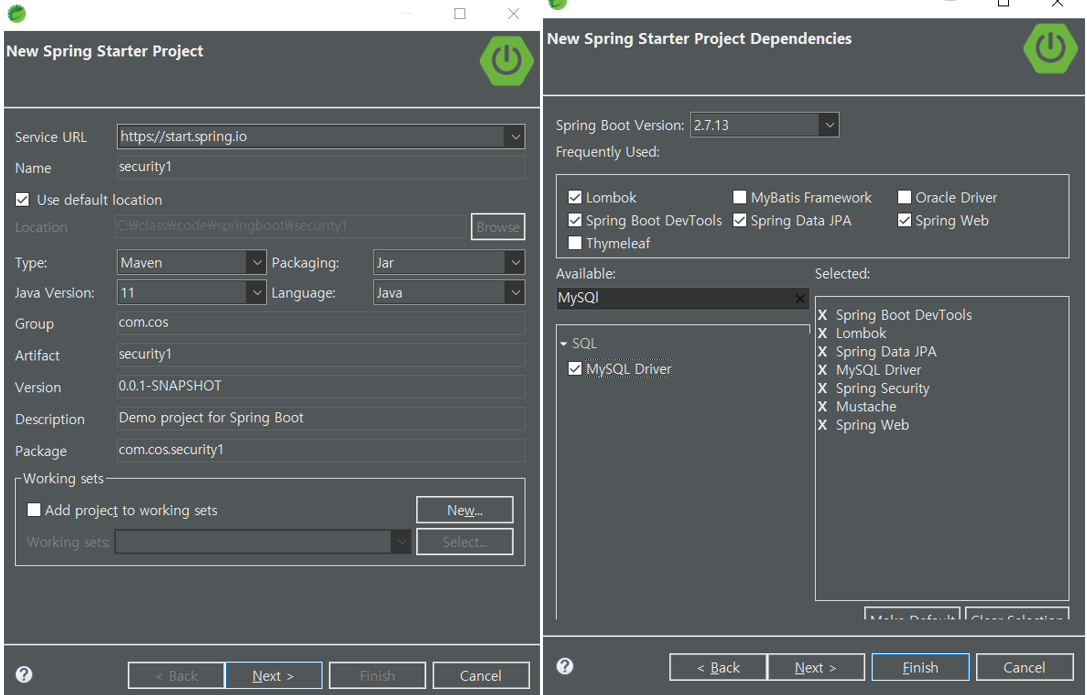Check the Thymeleaf dependency

[x=575, y=243]
